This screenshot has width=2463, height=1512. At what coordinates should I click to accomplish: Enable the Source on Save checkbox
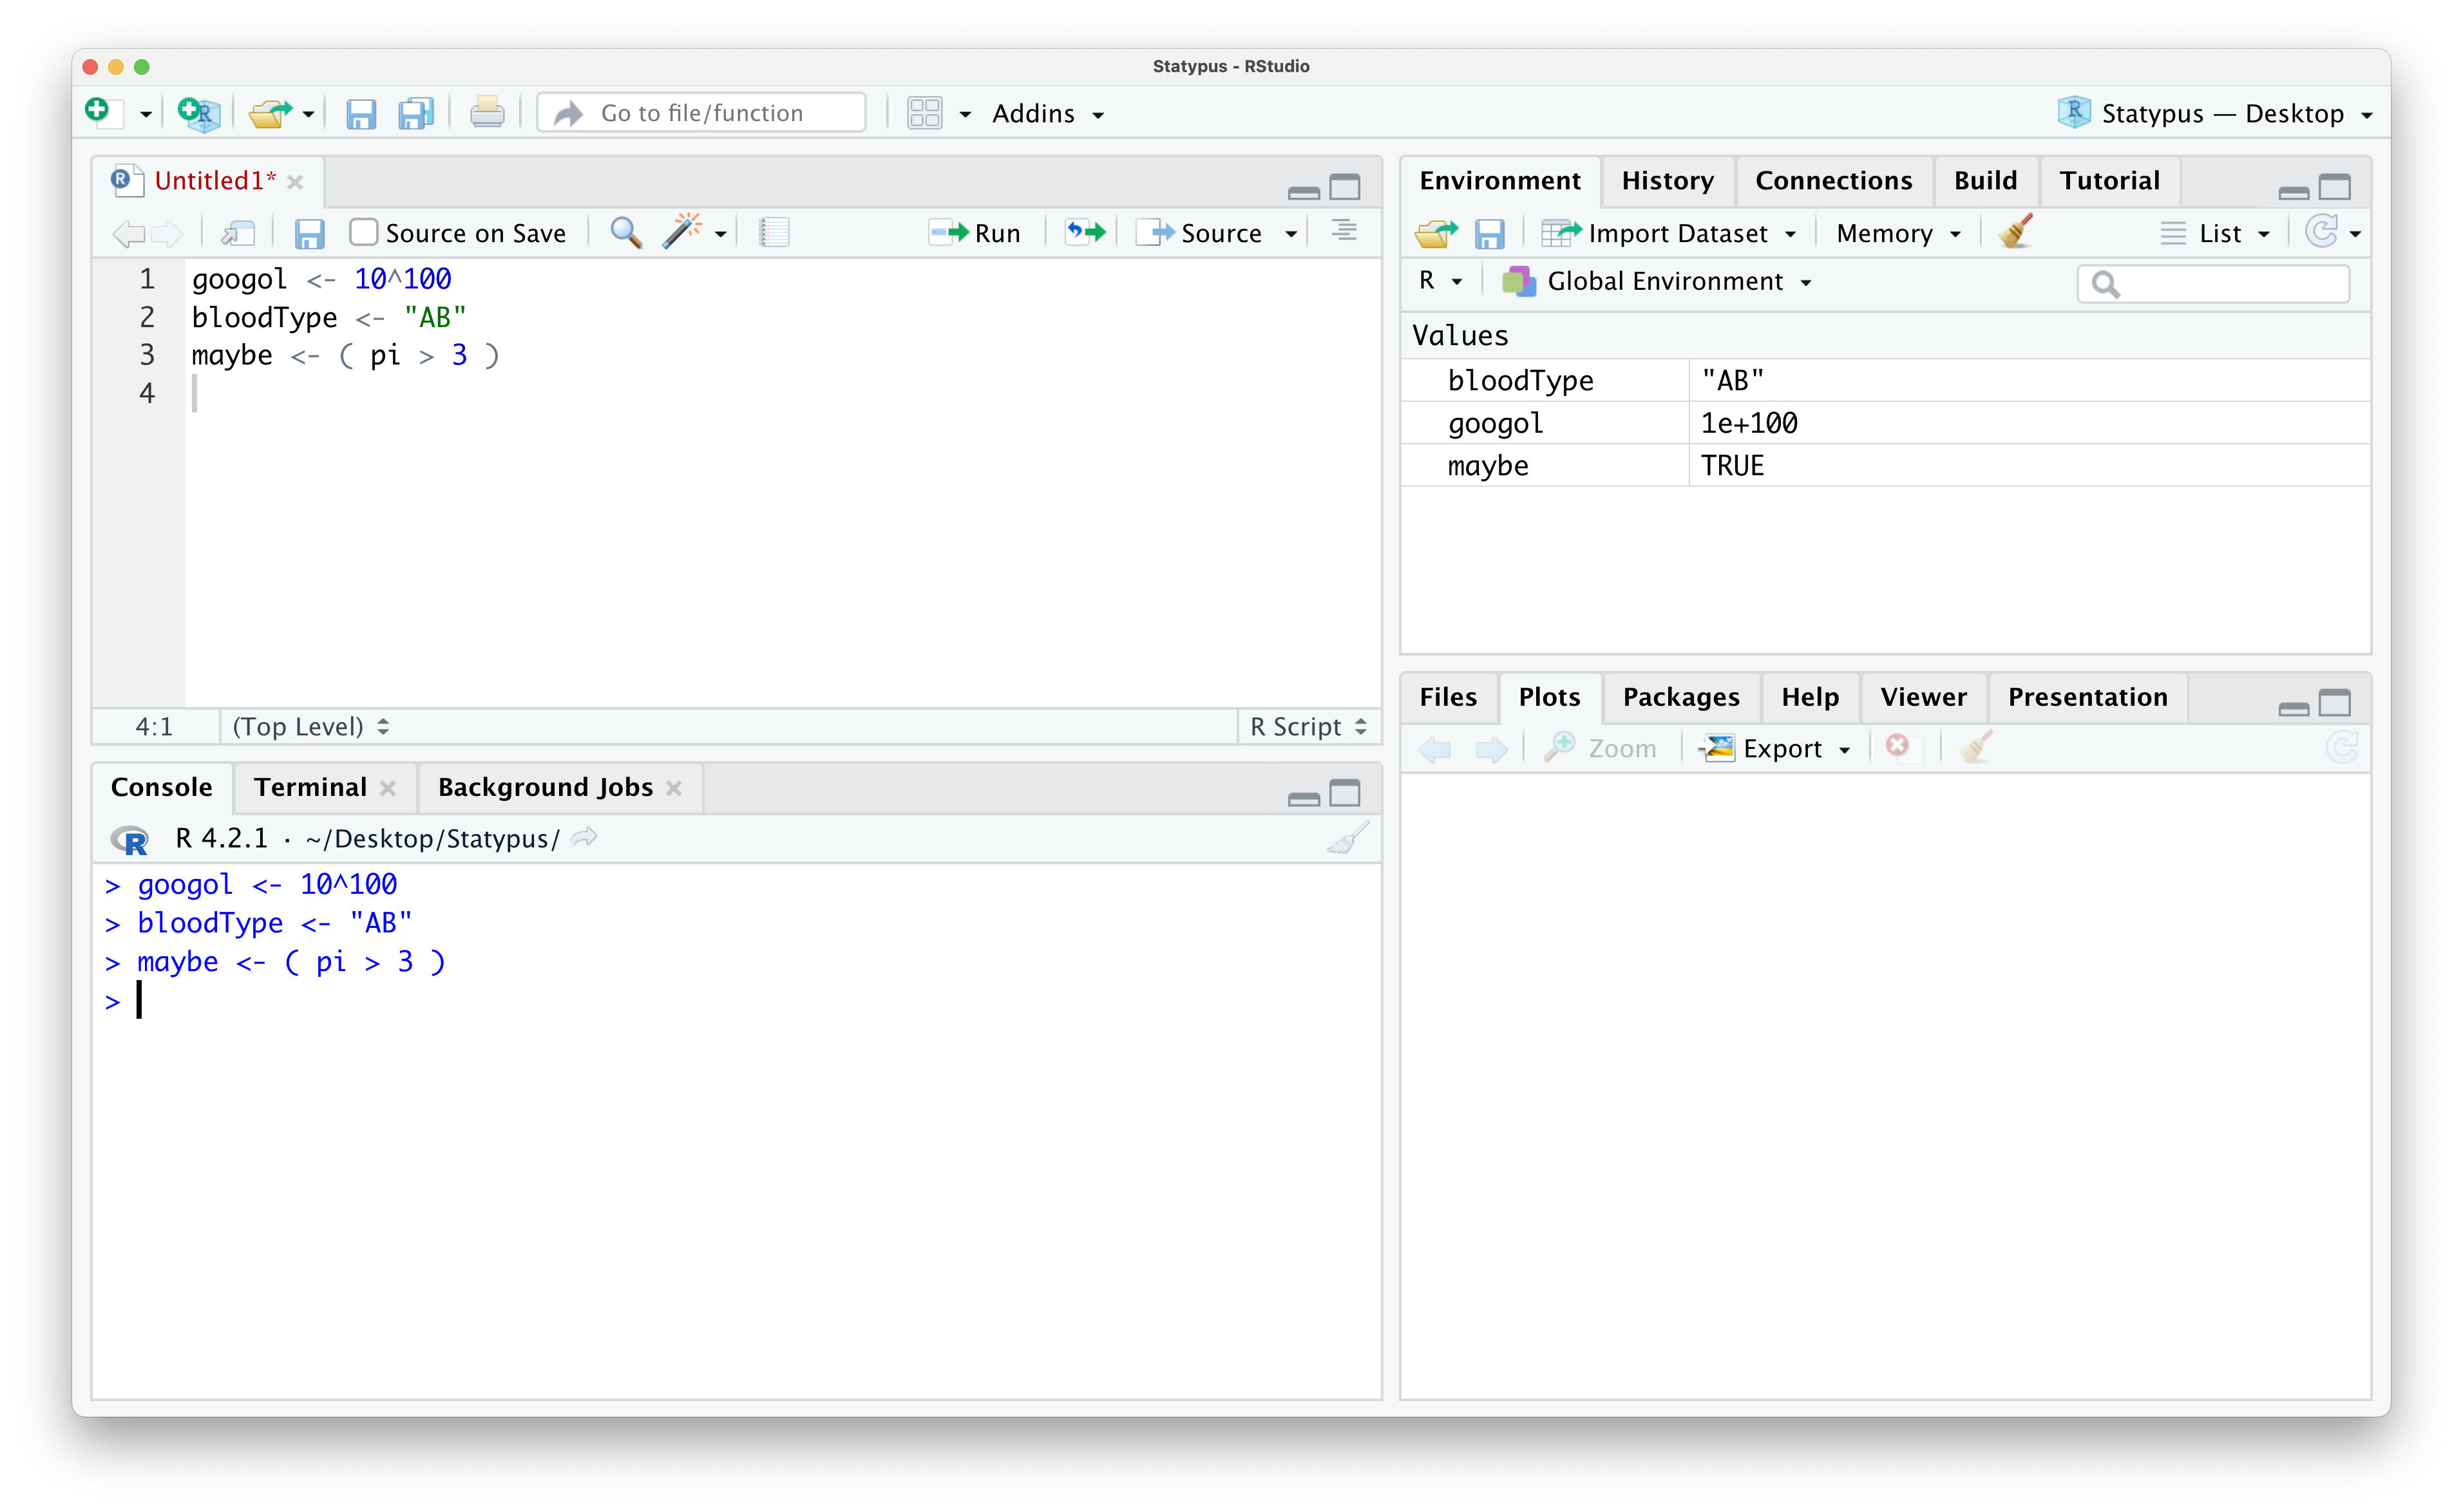[363, 231]
